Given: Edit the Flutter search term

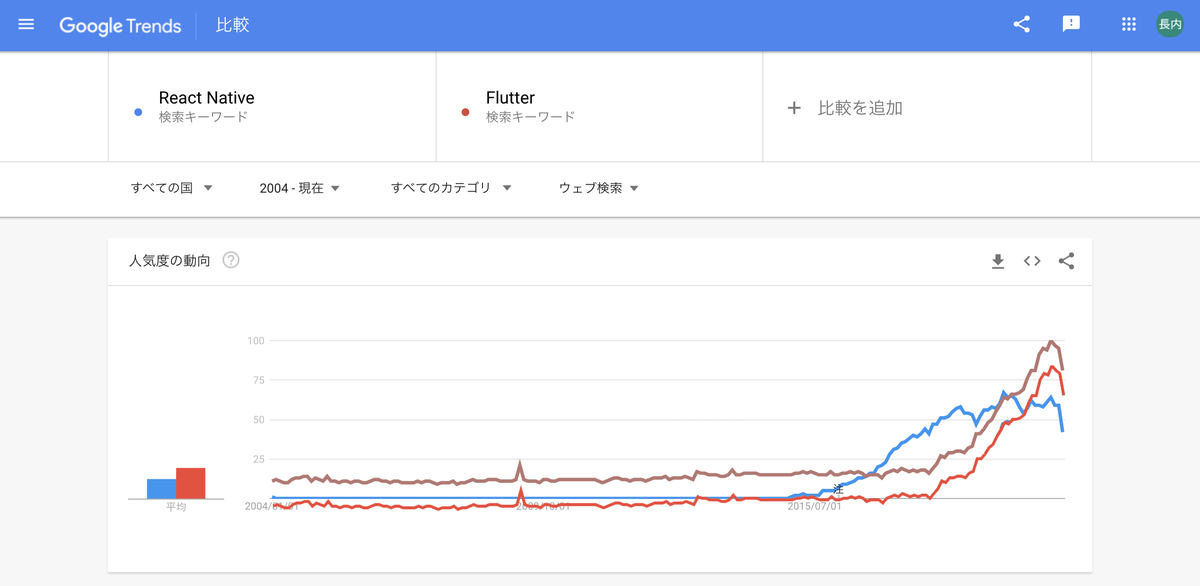Looking at the screenshot, I should coord(510,98).
